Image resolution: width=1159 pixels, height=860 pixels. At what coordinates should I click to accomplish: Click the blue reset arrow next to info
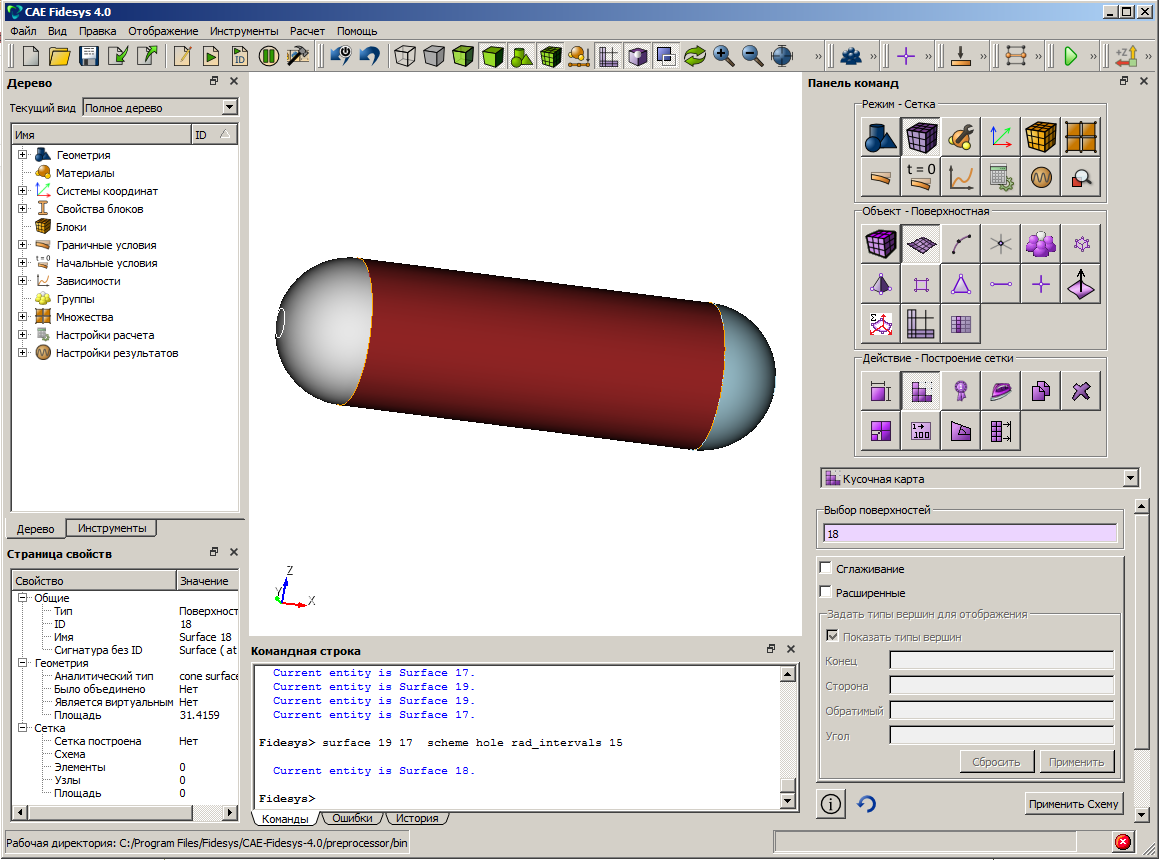pos(866,804)
